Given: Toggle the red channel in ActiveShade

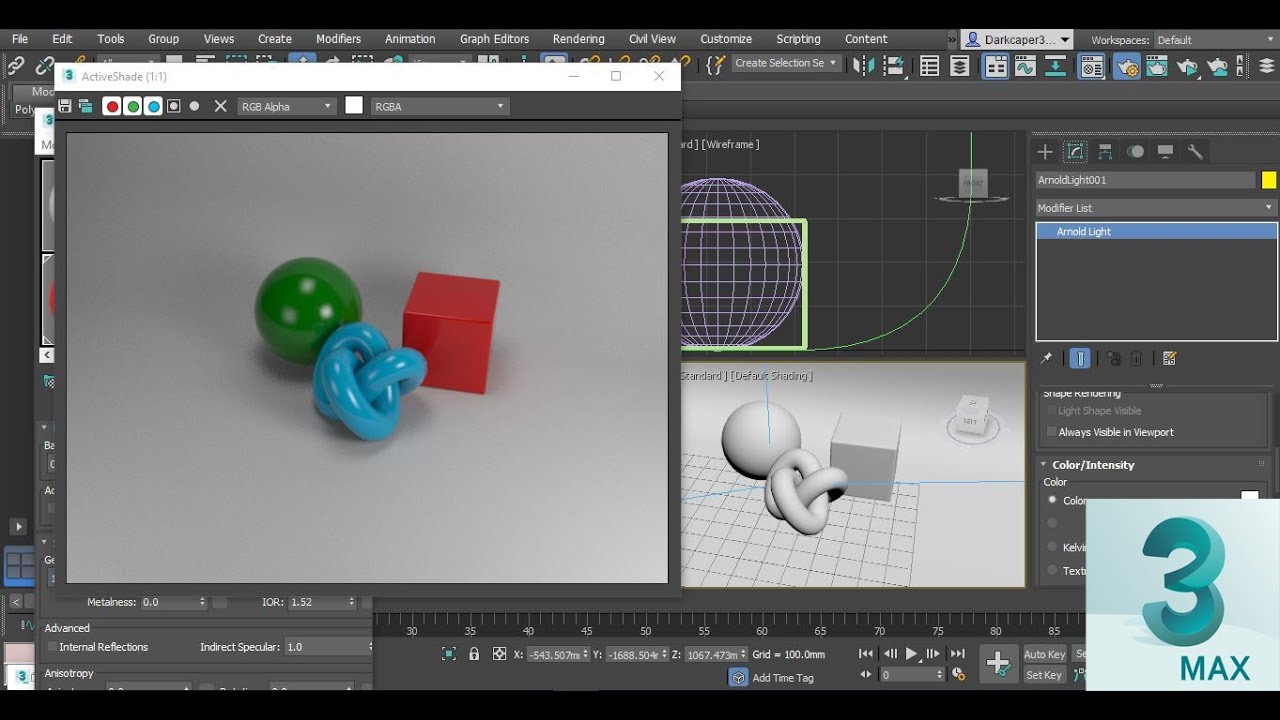Looking at the screenshot, I should (x=112, y=106).
